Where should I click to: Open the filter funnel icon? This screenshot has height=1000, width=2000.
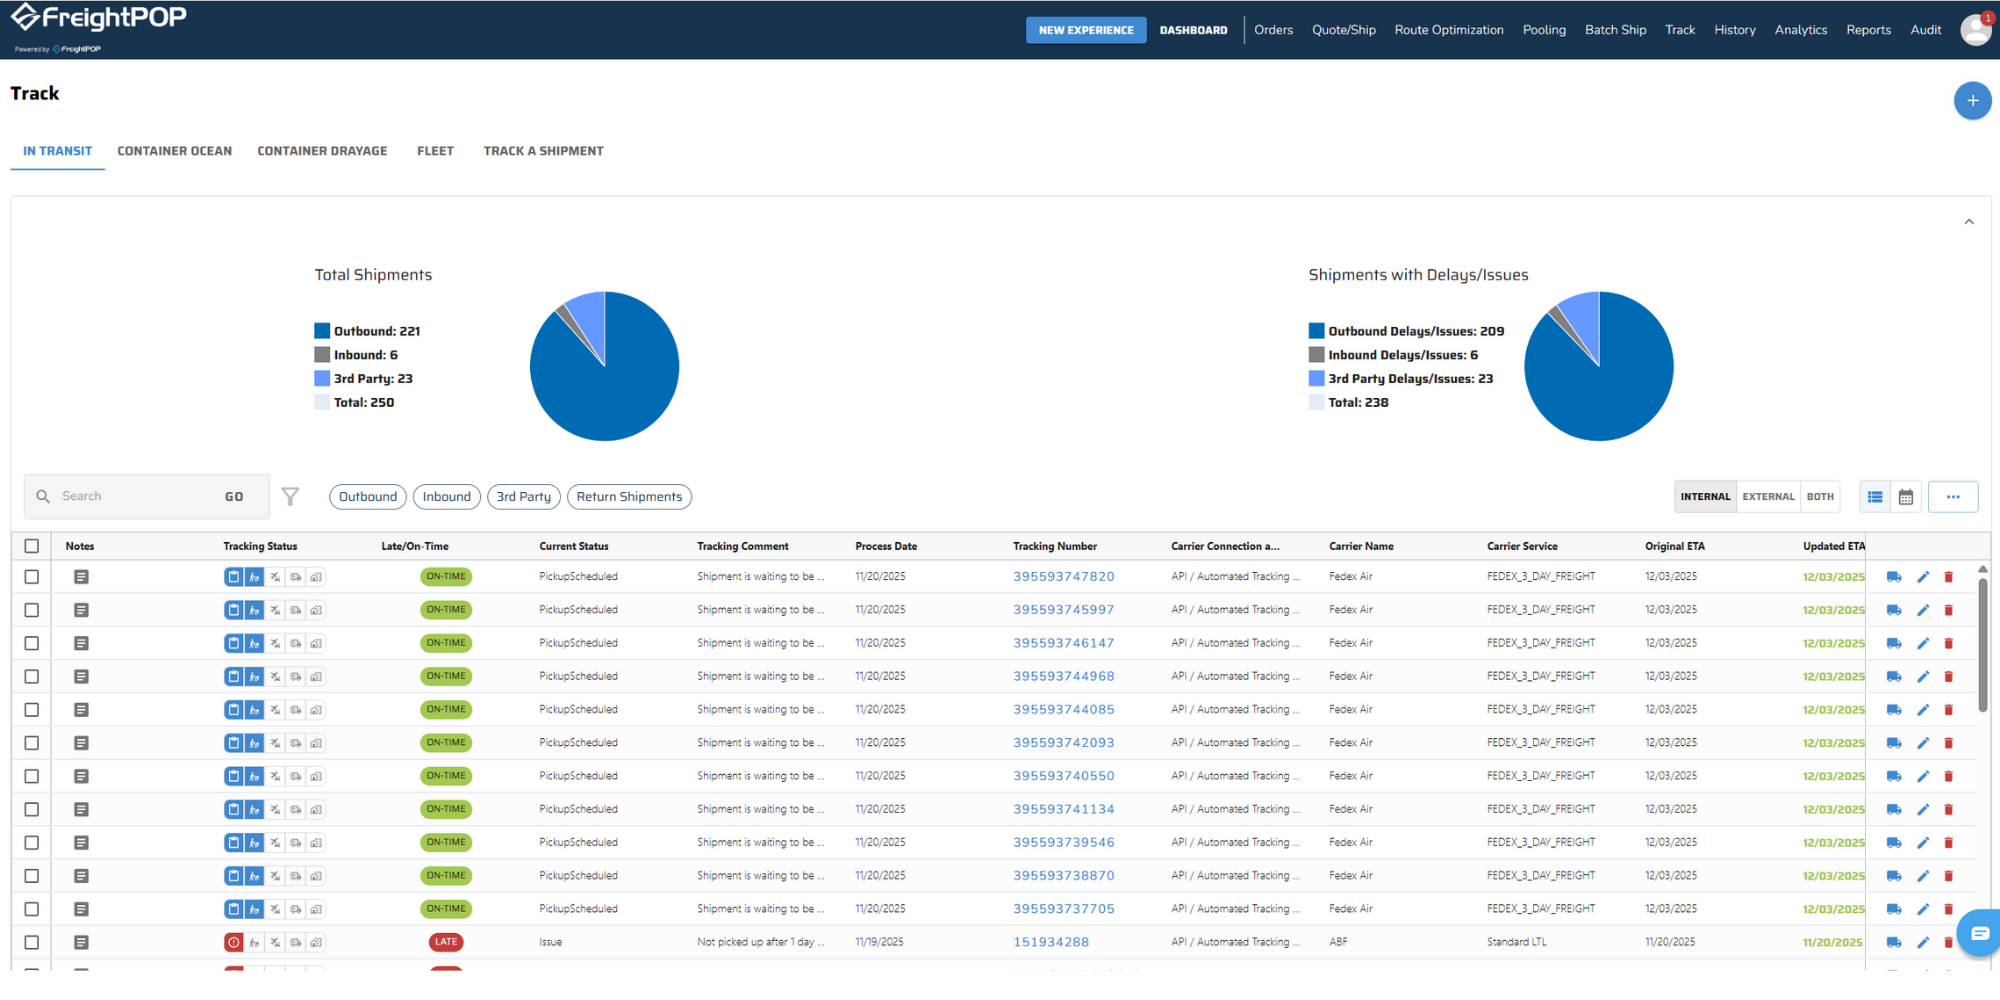[x=290, y=496]
